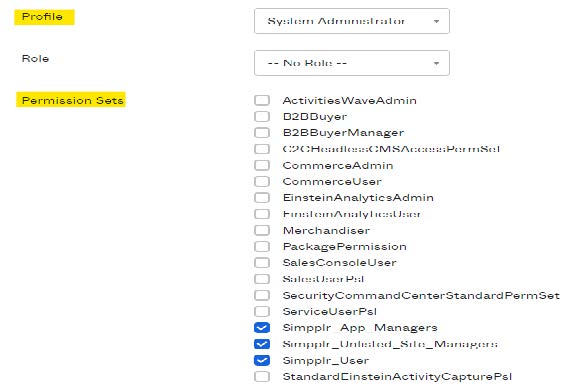The width and height of the screenshot is (581, 390).
Task: Click the CommerceUser label text
Action: (x=332, y=181)
